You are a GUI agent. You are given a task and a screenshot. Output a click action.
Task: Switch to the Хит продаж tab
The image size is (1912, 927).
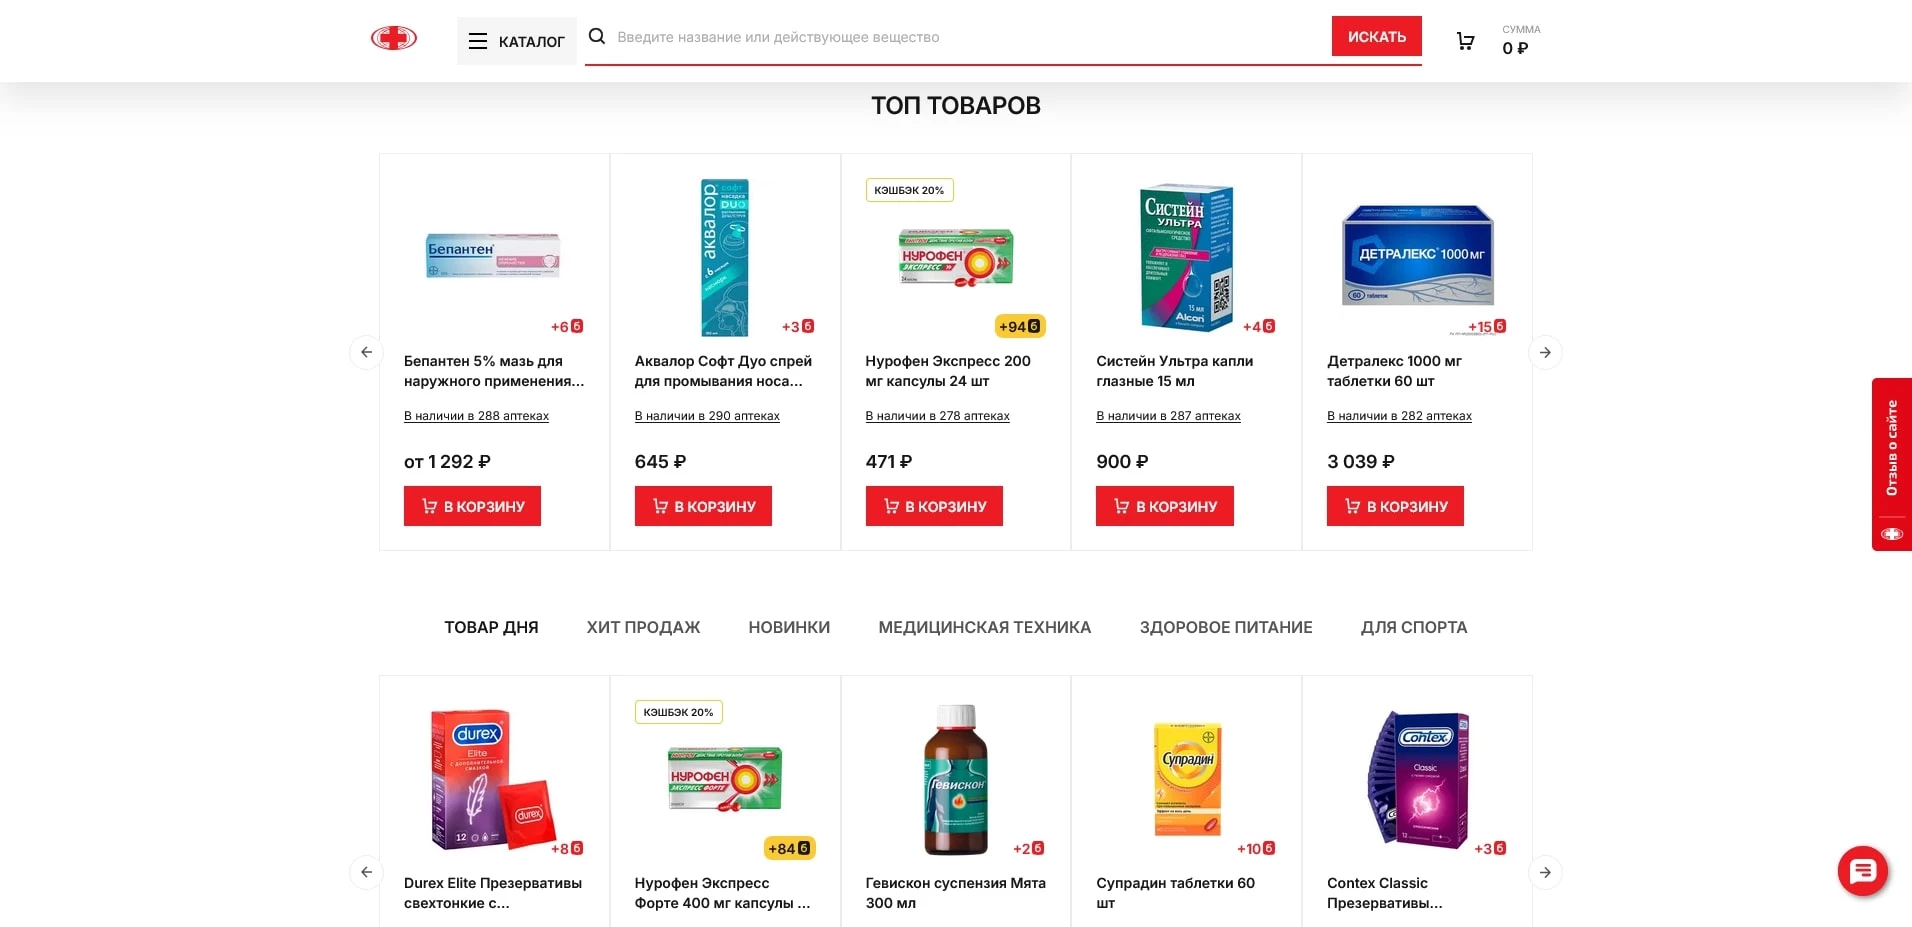[x=643, y=627]
